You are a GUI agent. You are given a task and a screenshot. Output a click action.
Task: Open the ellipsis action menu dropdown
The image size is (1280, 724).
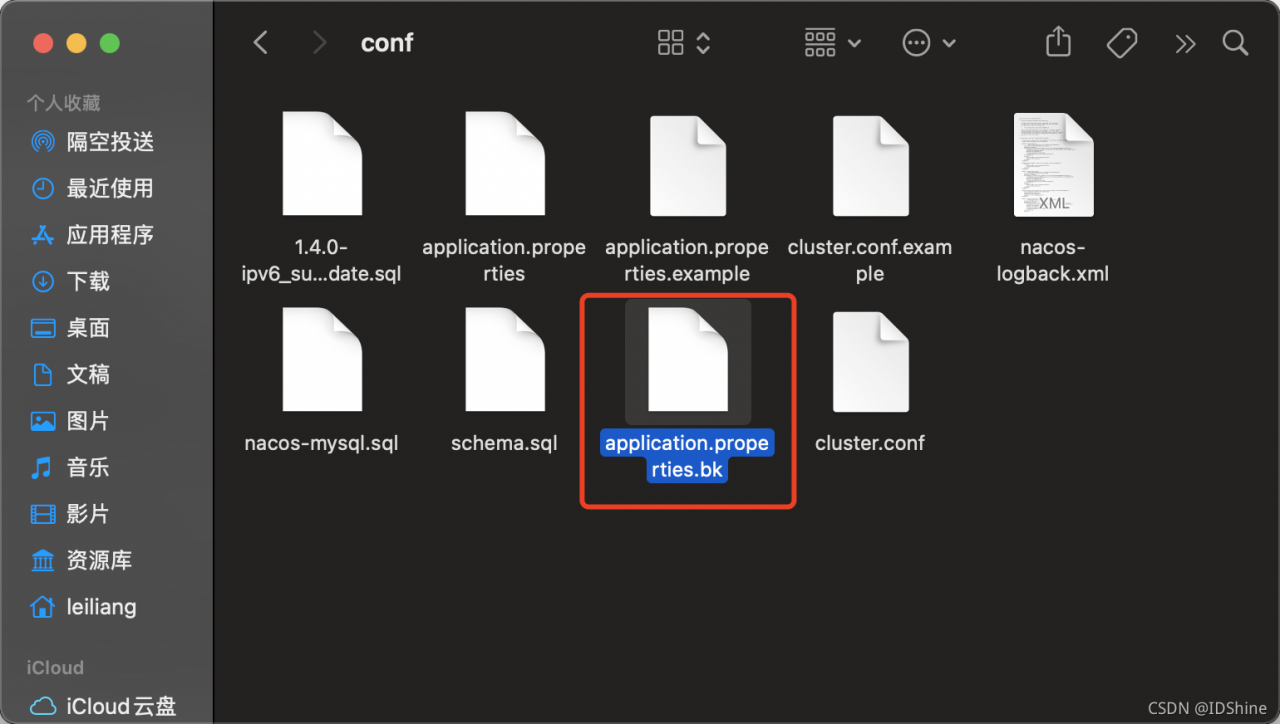coord(929,43)
